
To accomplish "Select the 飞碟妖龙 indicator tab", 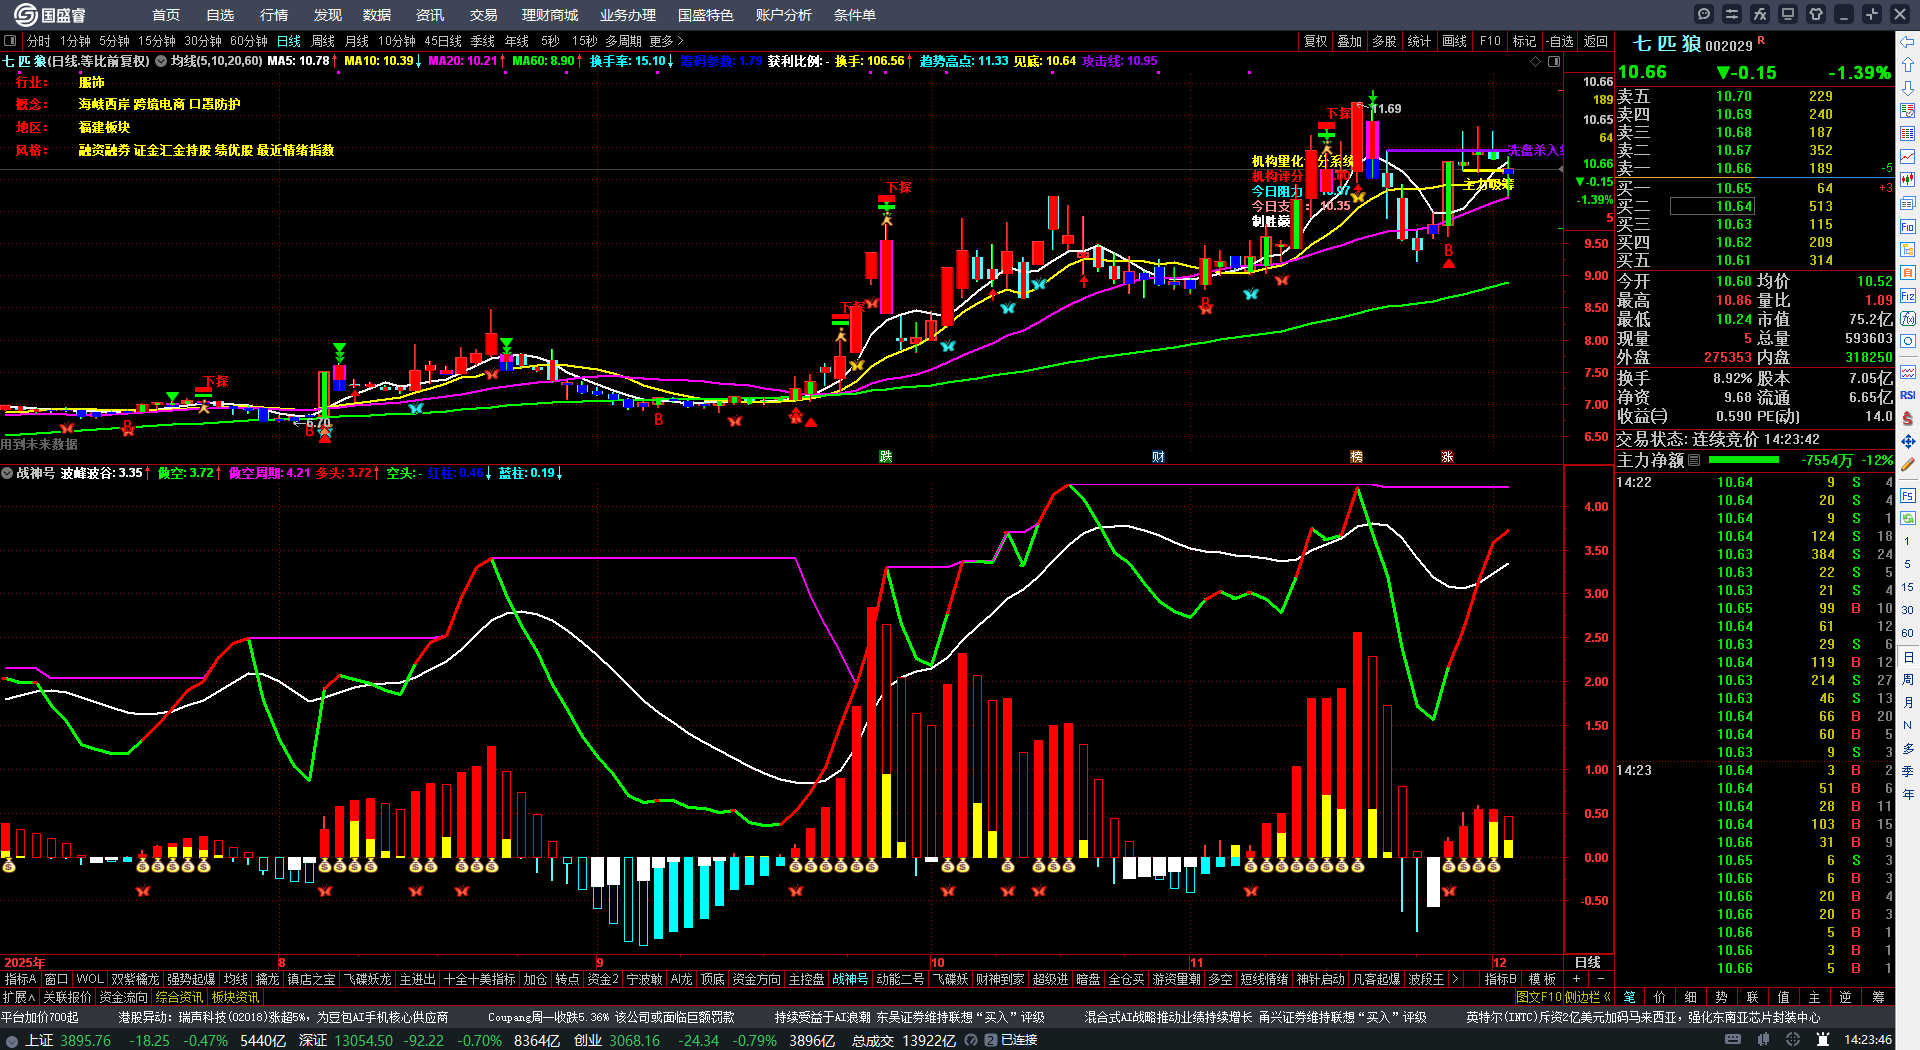I will pos(367,979).
